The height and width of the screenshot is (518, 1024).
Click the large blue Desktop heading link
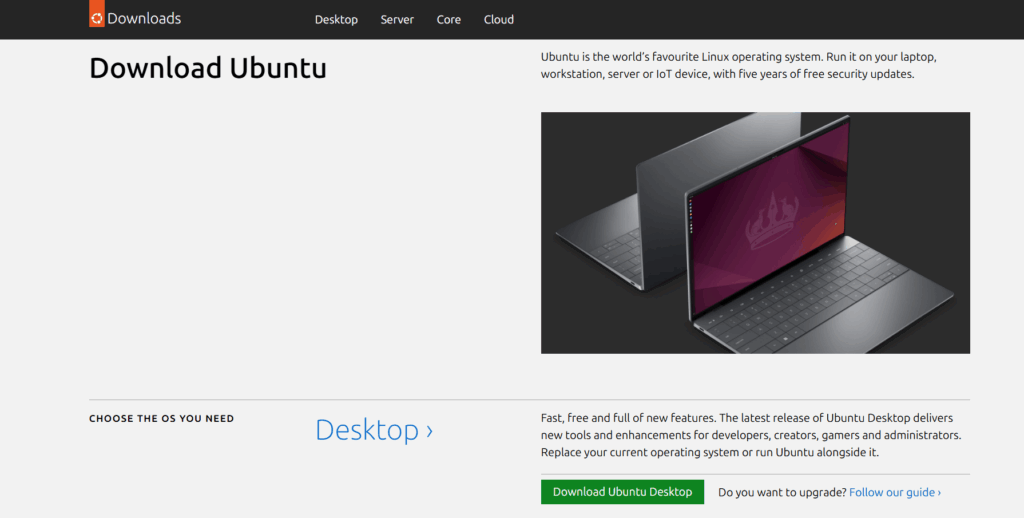click(374, 430)
